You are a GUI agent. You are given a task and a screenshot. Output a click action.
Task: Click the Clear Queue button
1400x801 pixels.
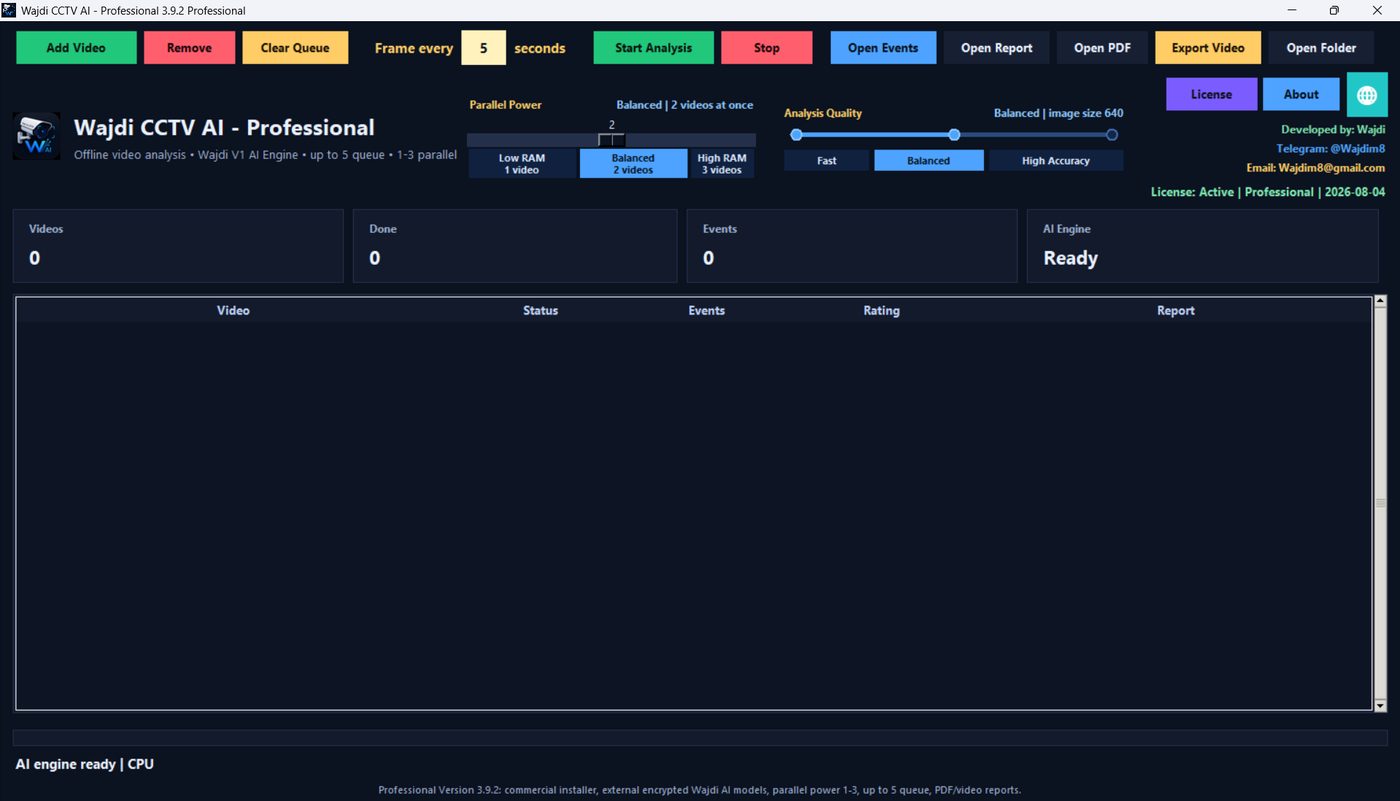point(295,48)
